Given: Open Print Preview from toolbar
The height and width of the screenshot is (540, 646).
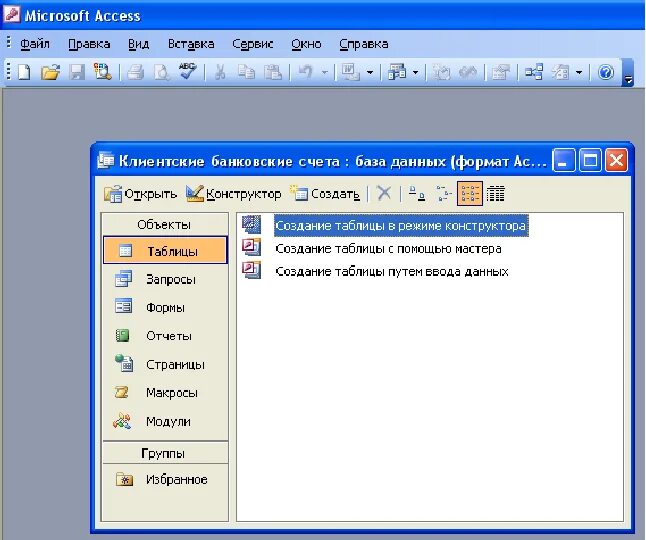Looking at the screenshot, I should [162, 72].
